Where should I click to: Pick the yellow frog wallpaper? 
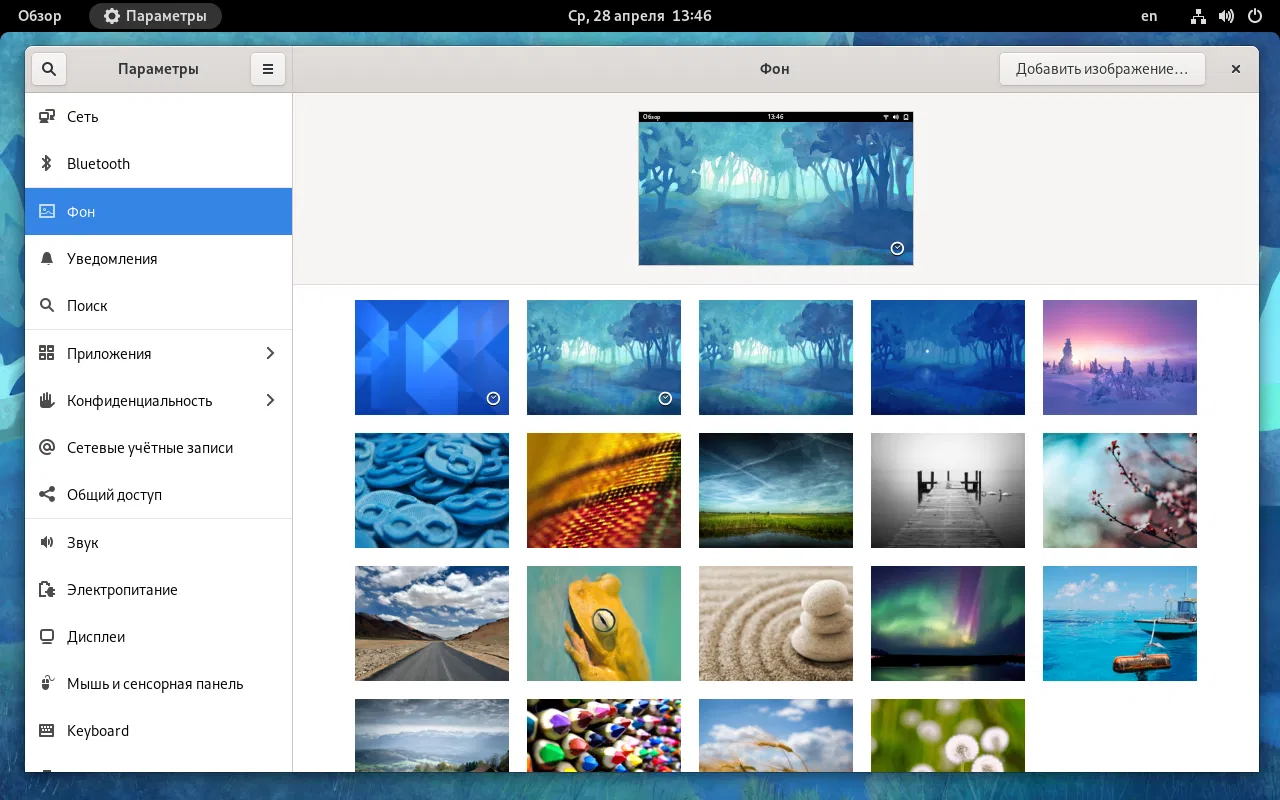tap(604, 623)
